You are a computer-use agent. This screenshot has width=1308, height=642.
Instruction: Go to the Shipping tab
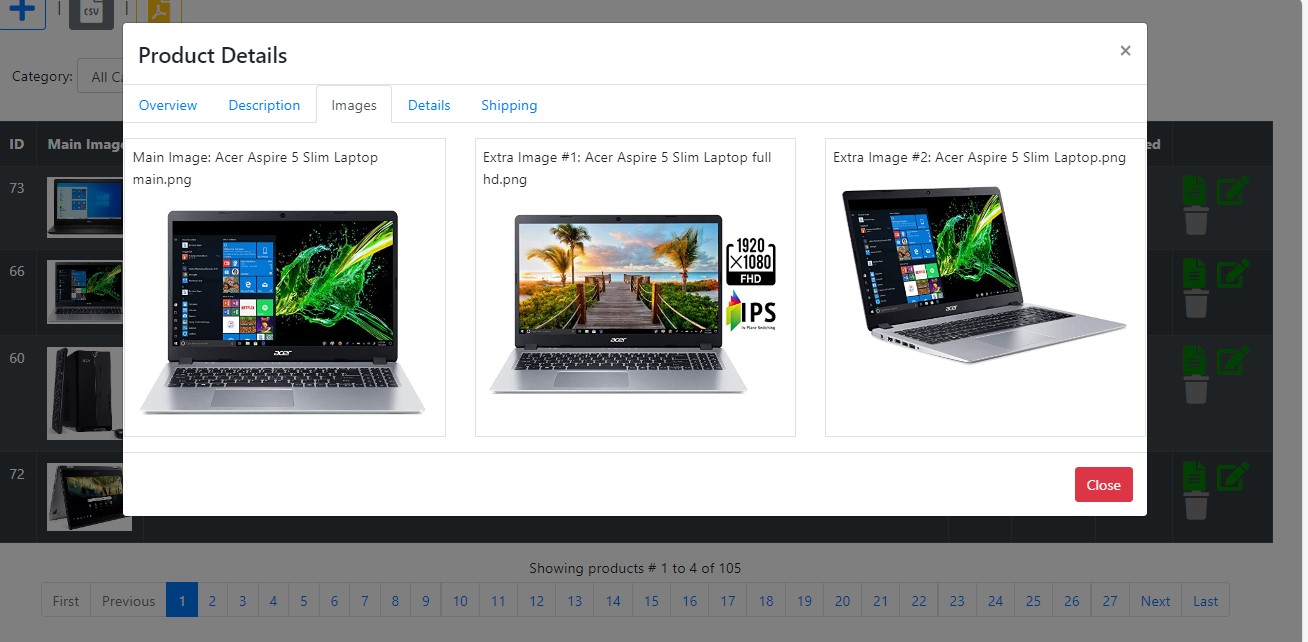tap(509, 105)
